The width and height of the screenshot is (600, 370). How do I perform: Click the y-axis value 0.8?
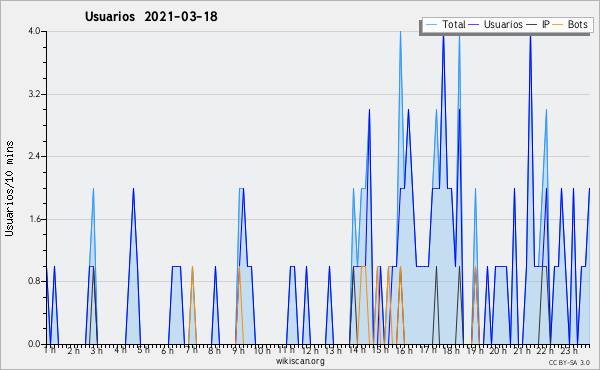(x=34, y=282)
